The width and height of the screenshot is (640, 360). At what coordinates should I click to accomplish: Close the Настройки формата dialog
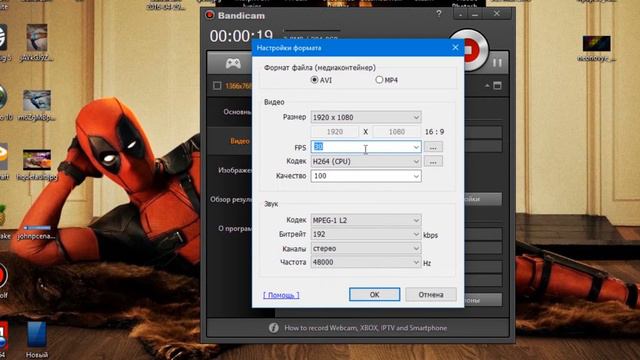tap(456, 48)
